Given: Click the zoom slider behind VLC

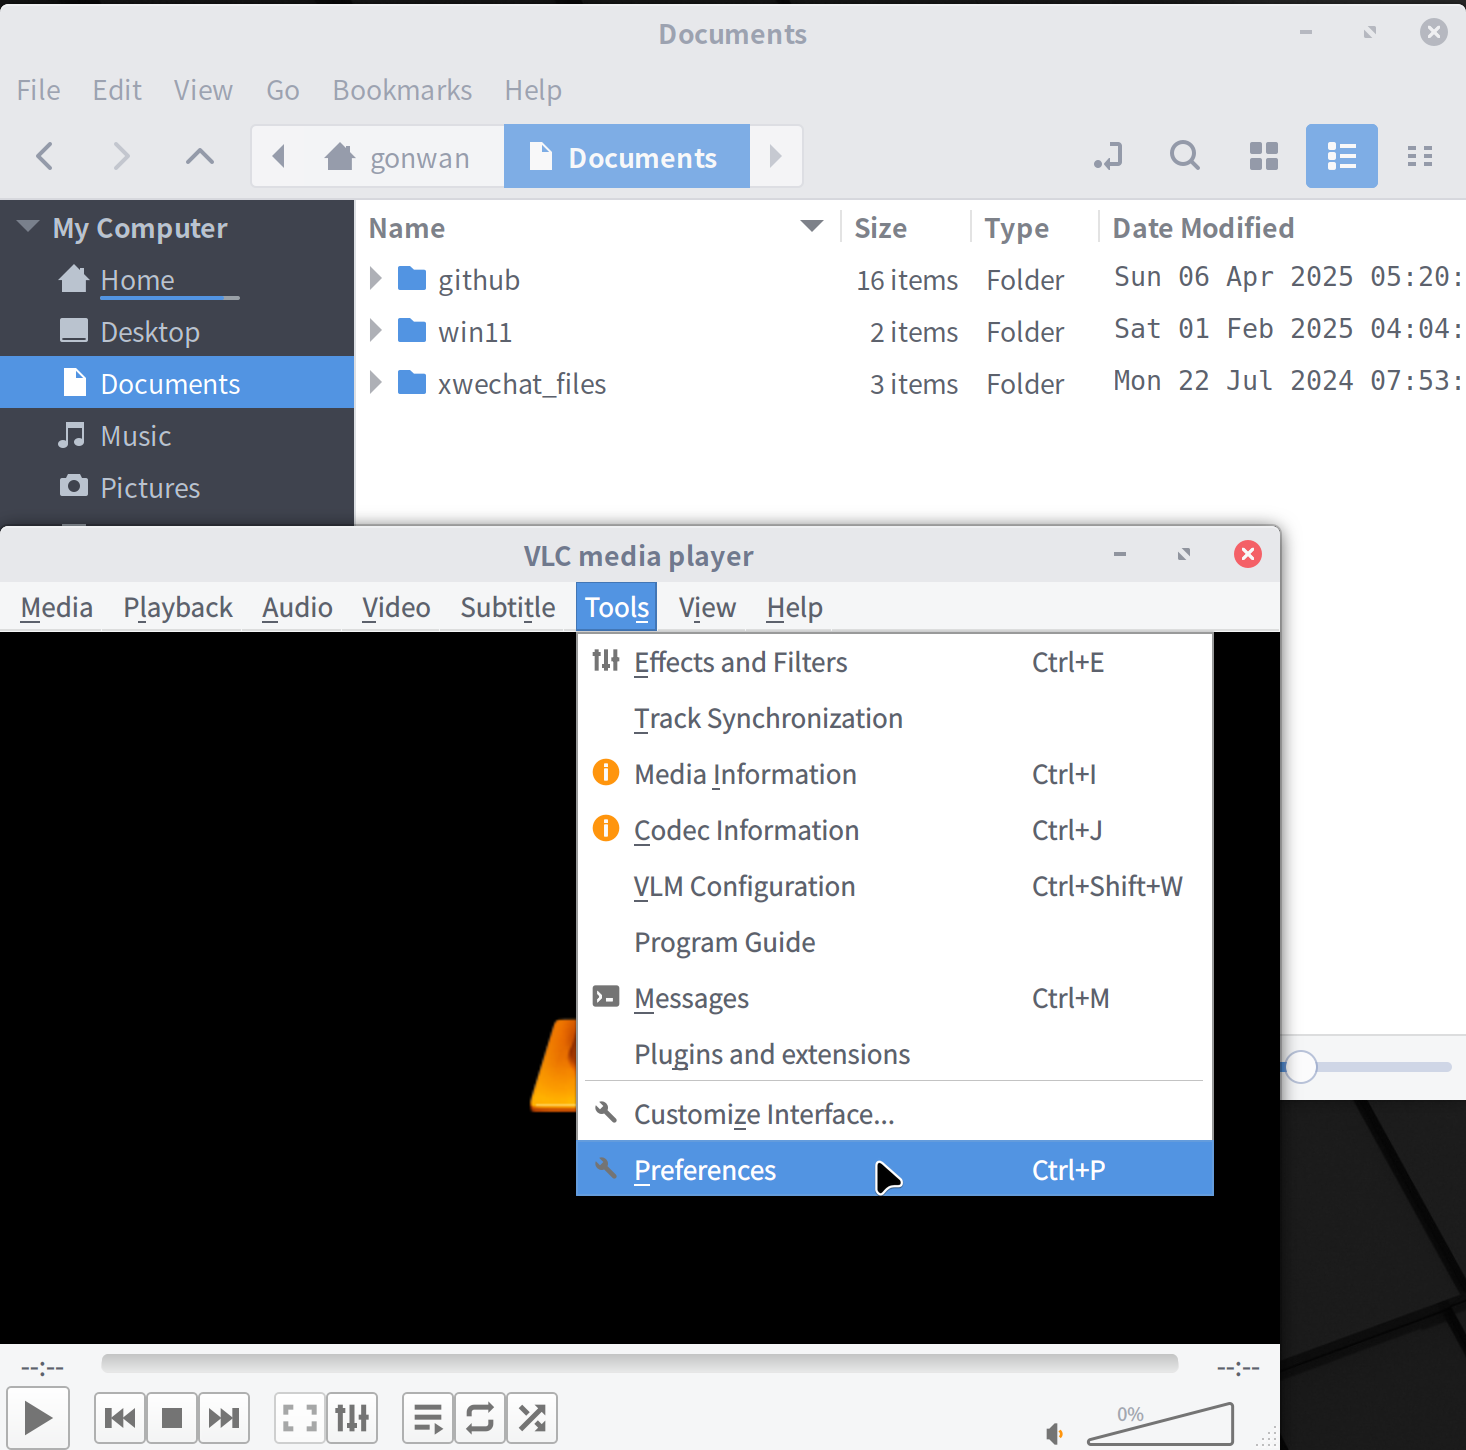Looking at the screenshot, I should pyautogui.click(x=1366, y=1067).
